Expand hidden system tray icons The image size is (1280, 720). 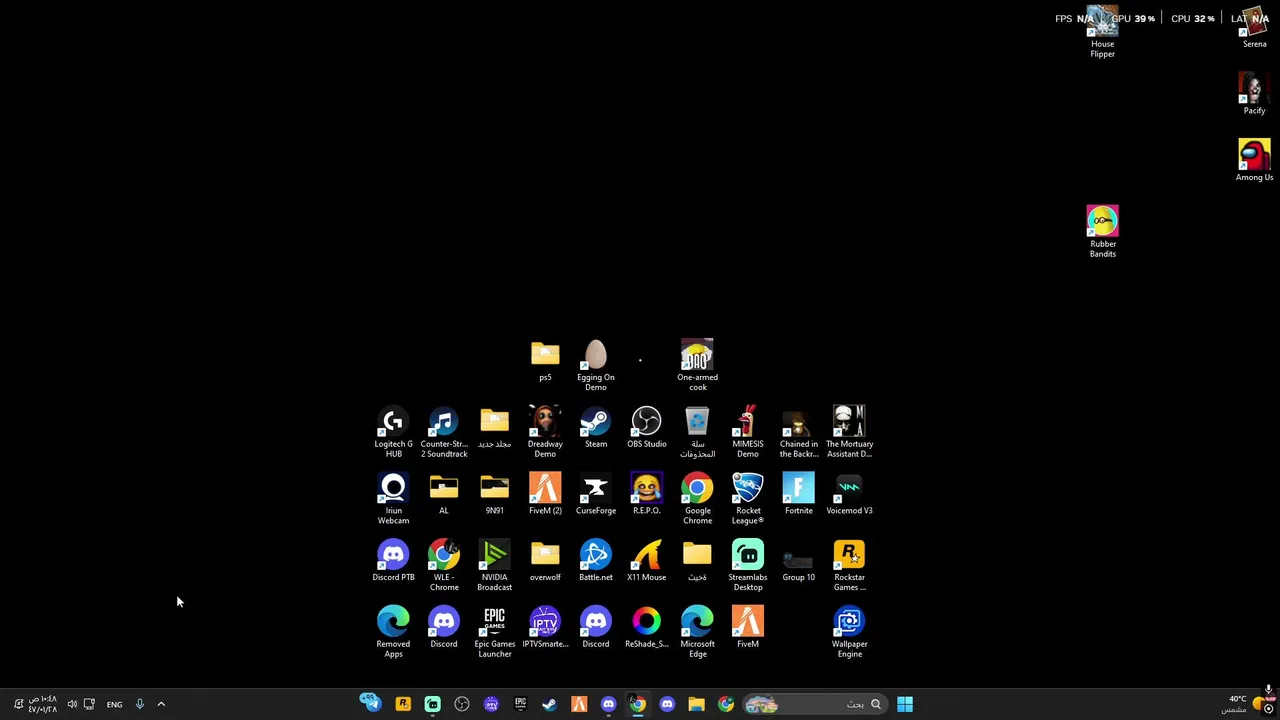(x=161, y=704)
